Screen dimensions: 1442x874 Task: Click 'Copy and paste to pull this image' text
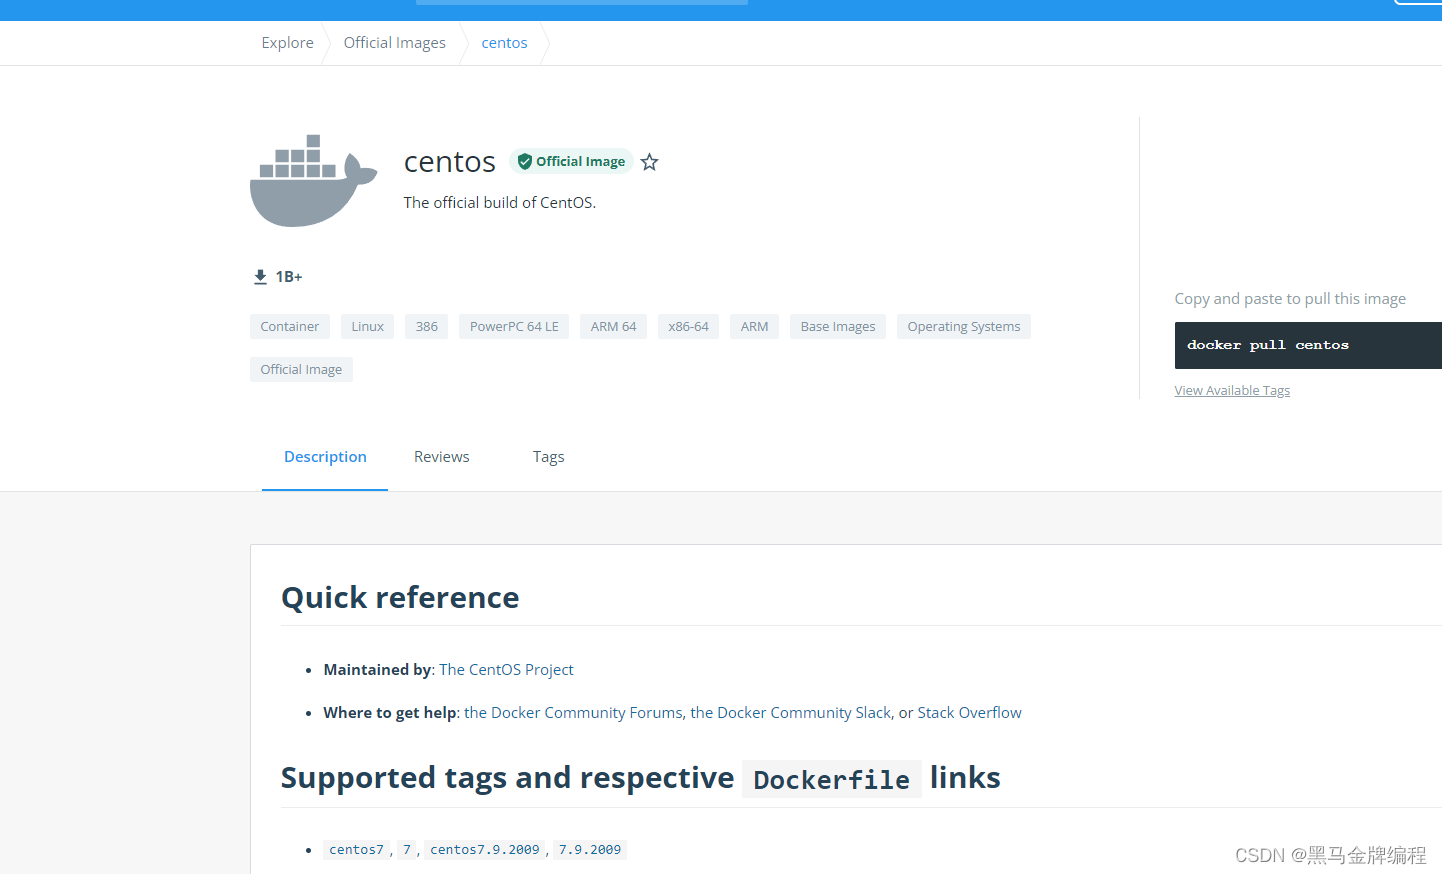tap(1290, 299)
